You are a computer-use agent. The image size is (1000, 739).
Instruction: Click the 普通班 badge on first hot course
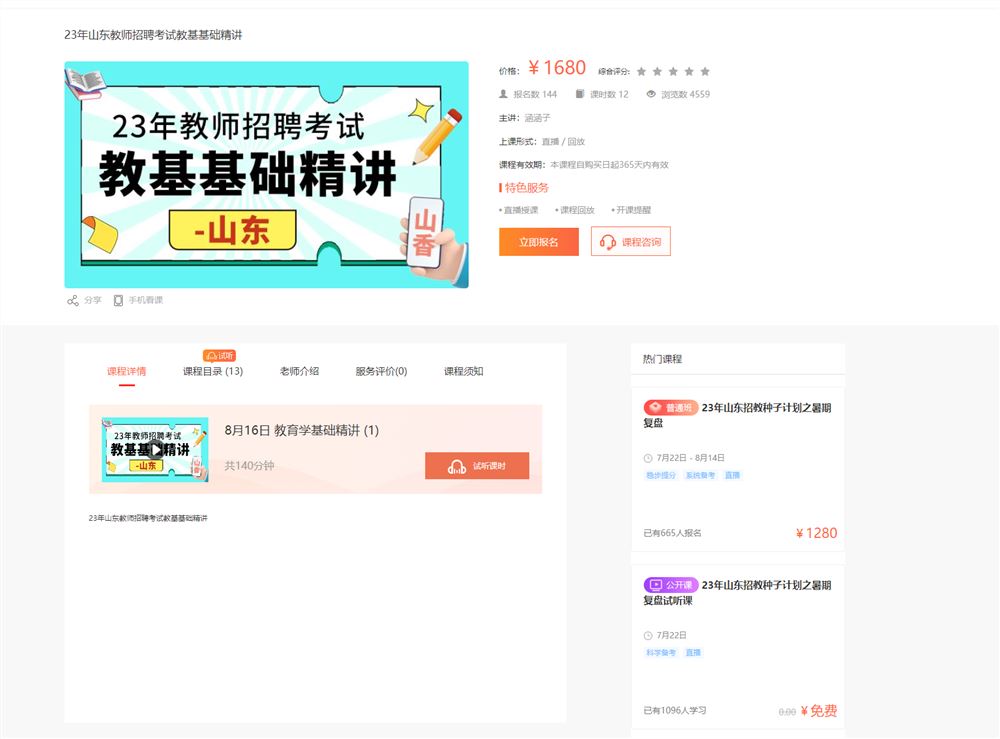[670, 407]
